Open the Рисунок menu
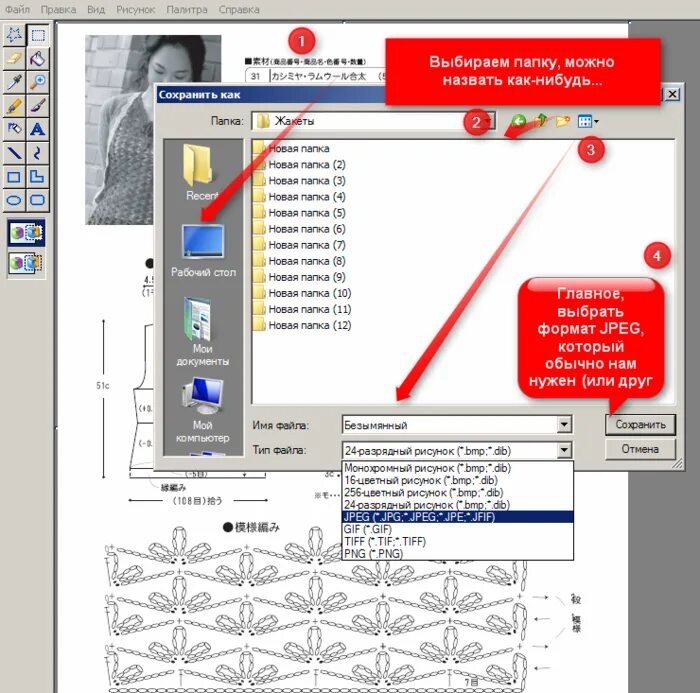 tap(135, 9)
